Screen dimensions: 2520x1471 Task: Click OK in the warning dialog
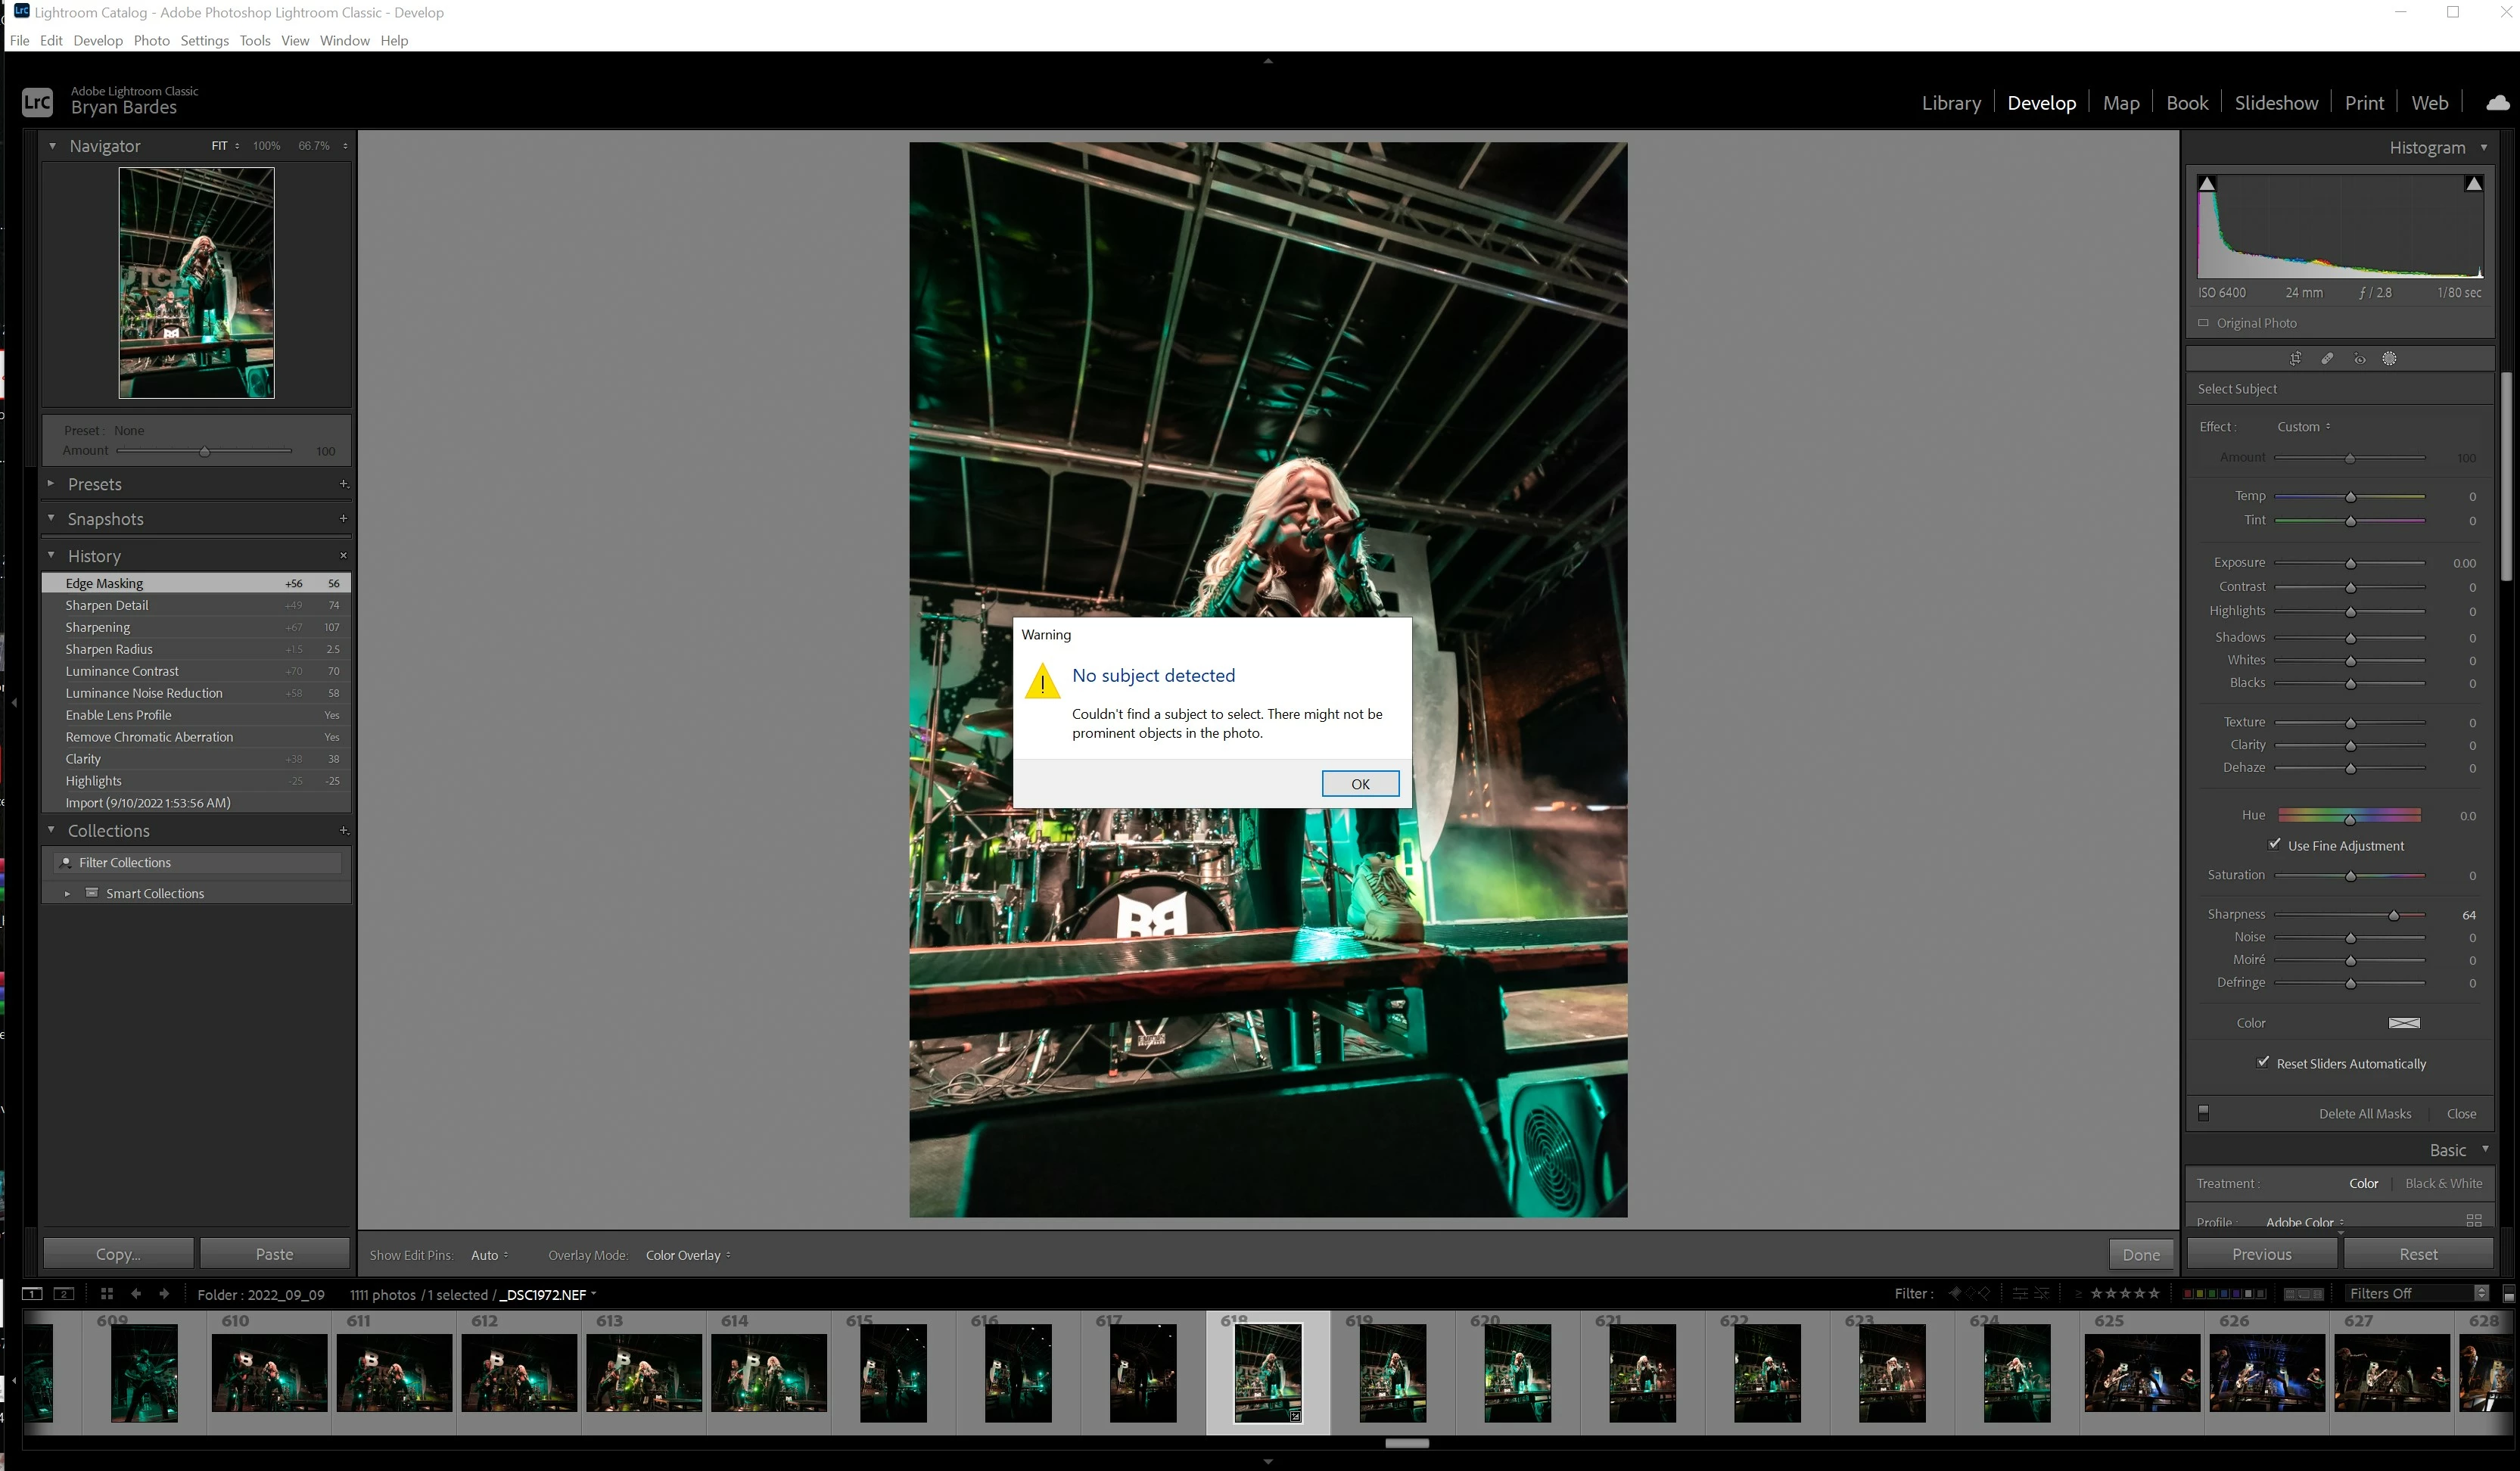click(1359, 784)
